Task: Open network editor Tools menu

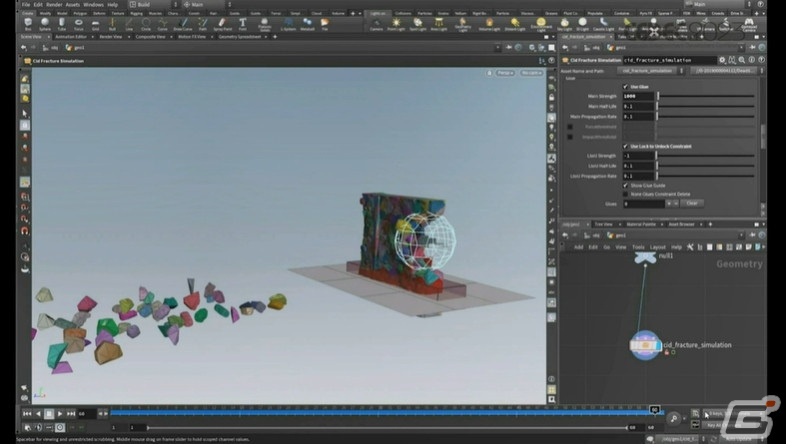Action: pyautogui.click(x=638, y=247)
